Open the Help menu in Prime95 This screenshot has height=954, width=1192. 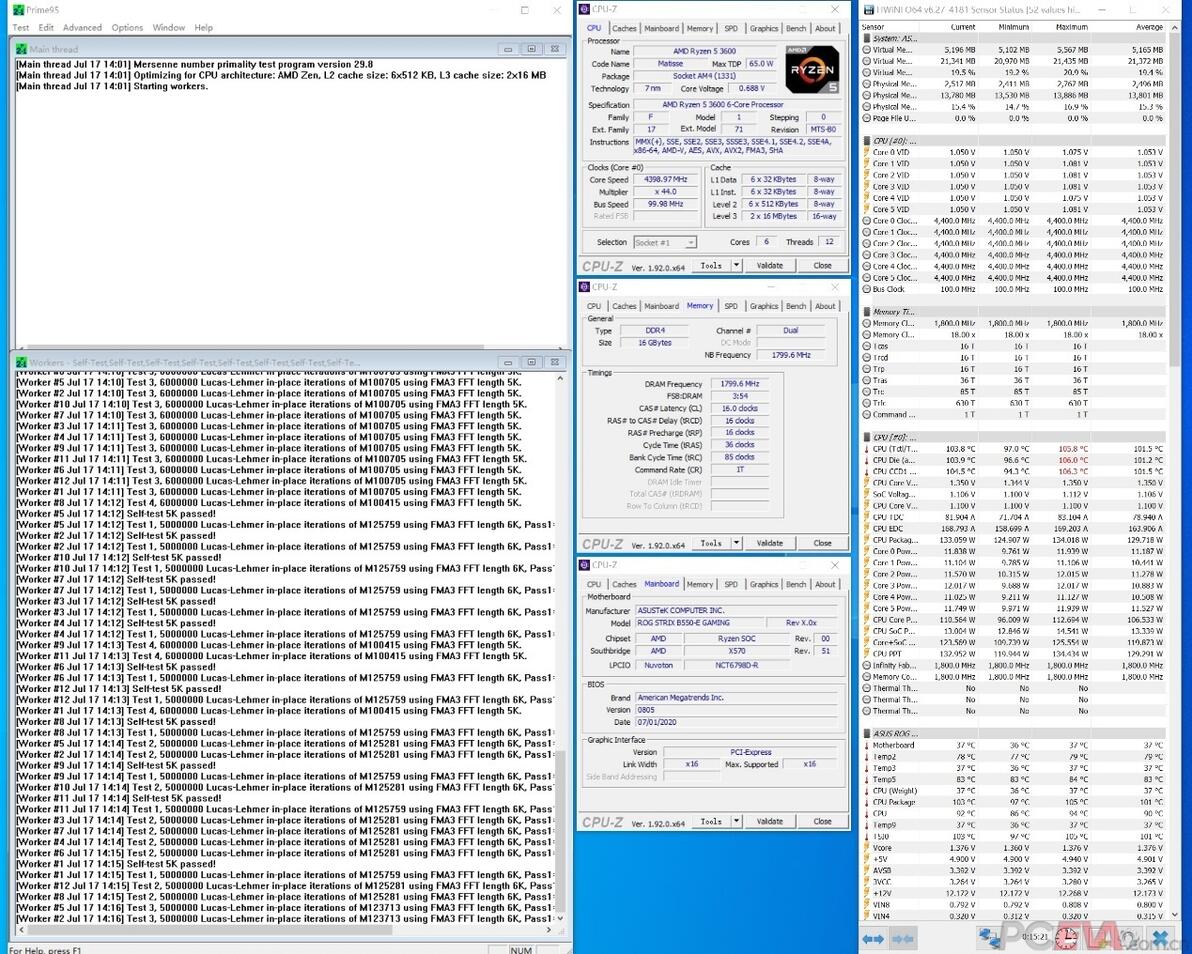coord(204,27)
